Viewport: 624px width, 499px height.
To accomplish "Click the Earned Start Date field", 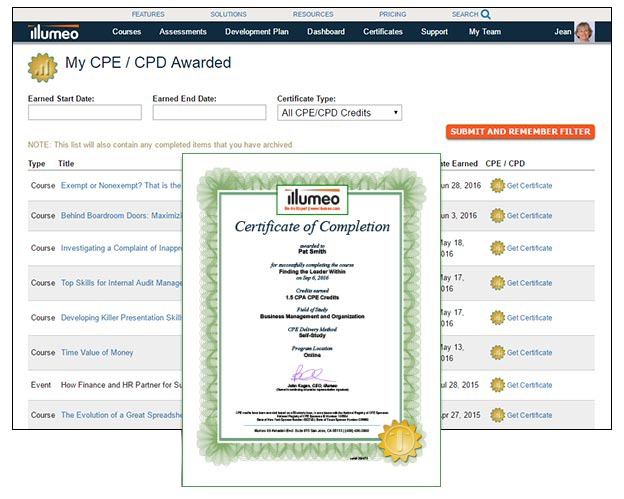I will [85, 112].
